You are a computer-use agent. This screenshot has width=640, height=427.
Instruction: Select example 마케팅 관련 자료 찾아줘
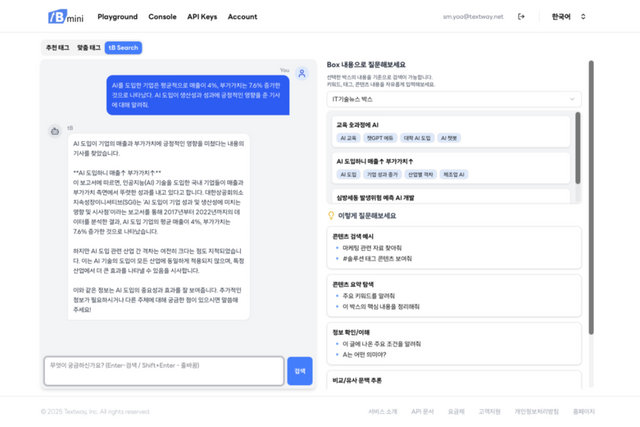tap(372, 248)
